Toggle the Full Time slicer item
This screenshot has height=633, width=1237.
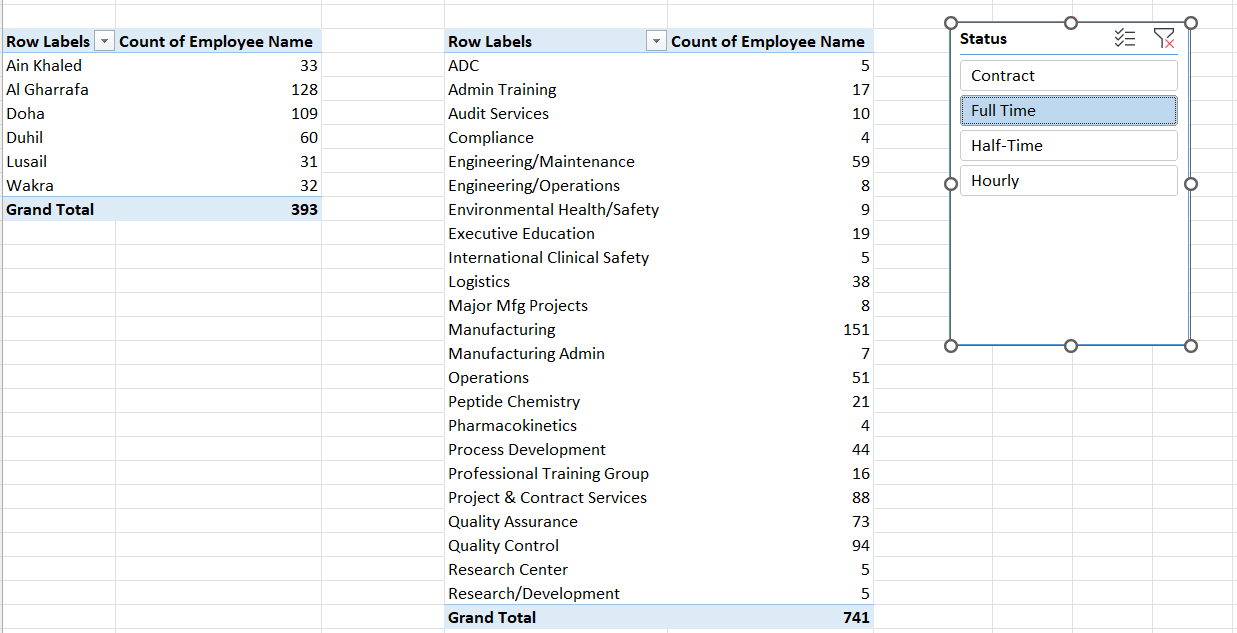coord(1069,111)
